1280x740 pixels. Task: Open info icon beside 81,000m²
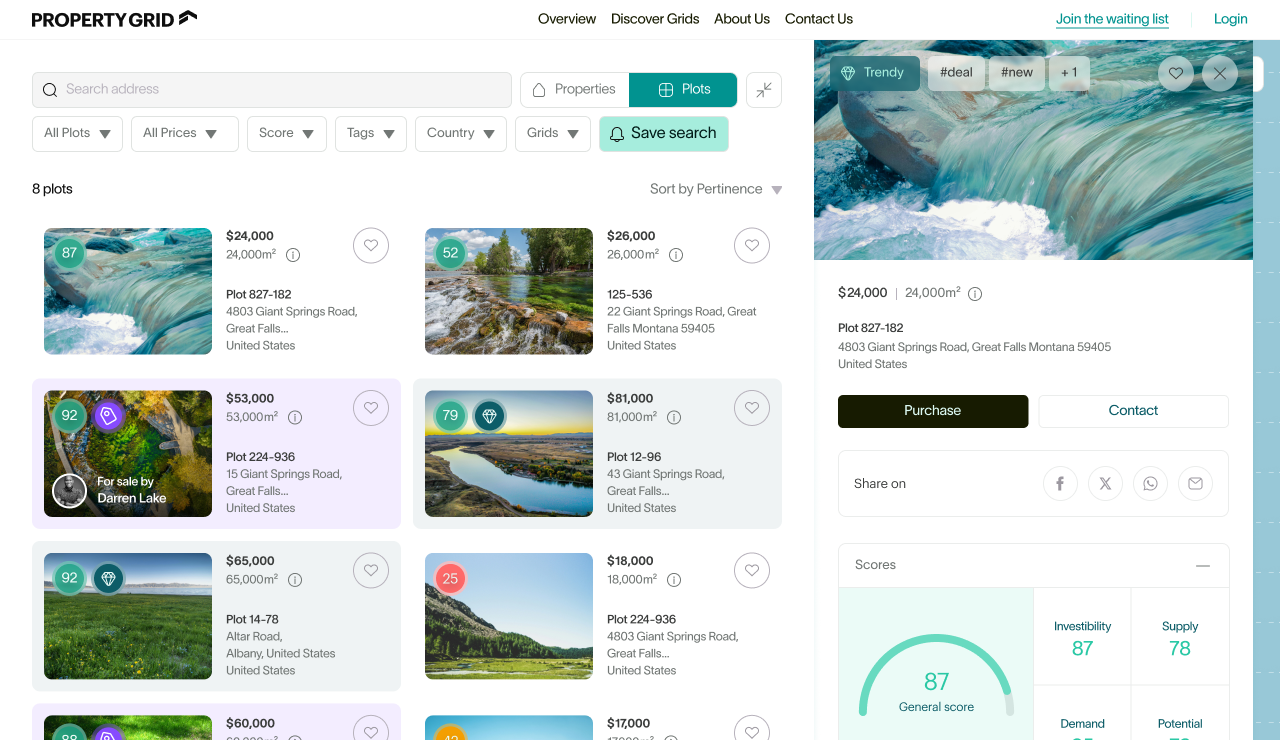point(674,417)
